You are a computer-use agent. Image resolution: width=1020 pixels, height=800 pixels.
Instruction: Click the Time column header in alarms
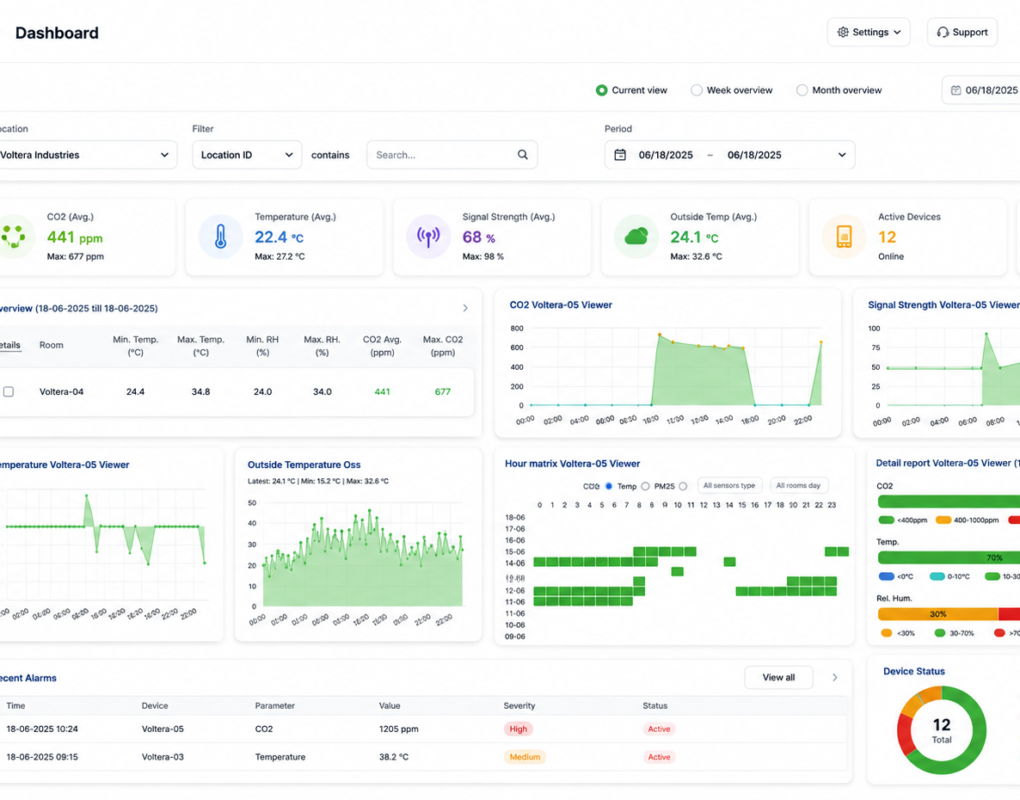pos(16,706)
